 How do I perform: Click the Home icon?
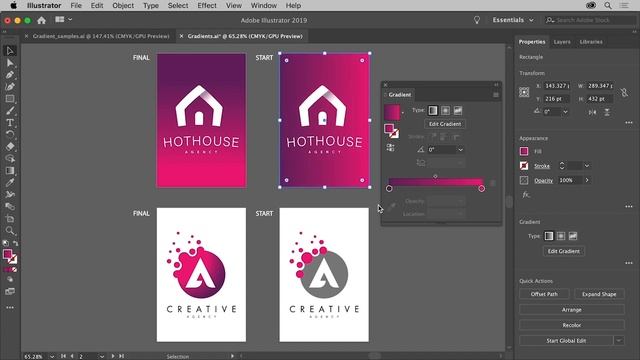click(41, 20)
